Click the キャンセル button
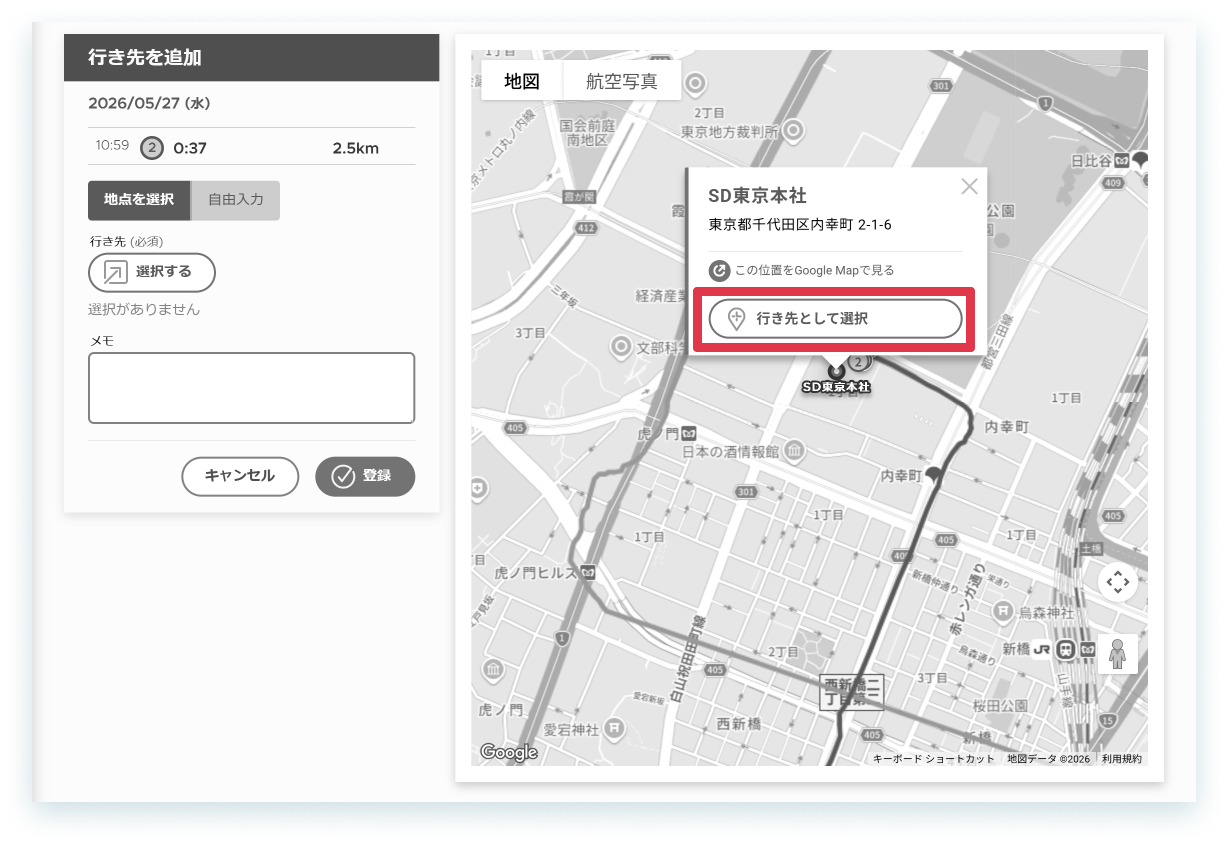 [x=240, y=476]
